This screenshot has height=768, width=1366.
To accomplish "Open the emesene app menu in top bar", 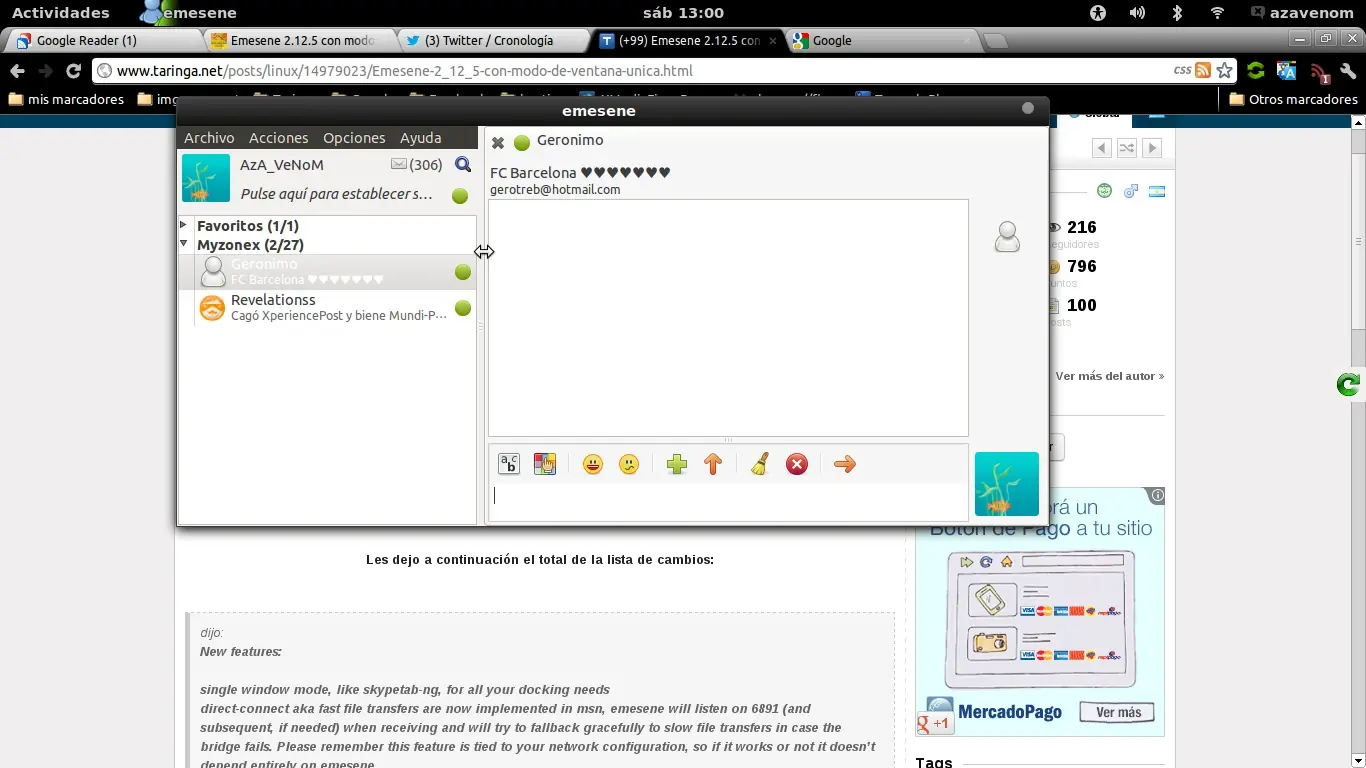I will click(190, 13).
